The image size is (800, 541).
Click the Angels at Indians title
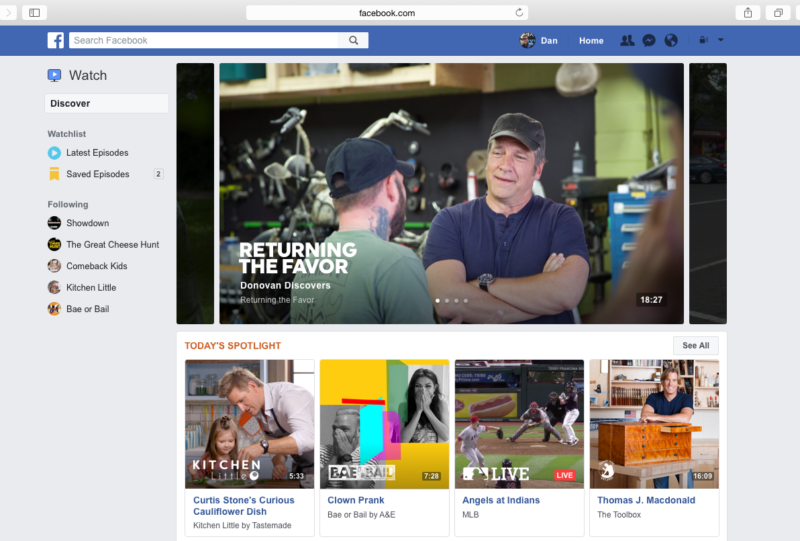point(501,500)
